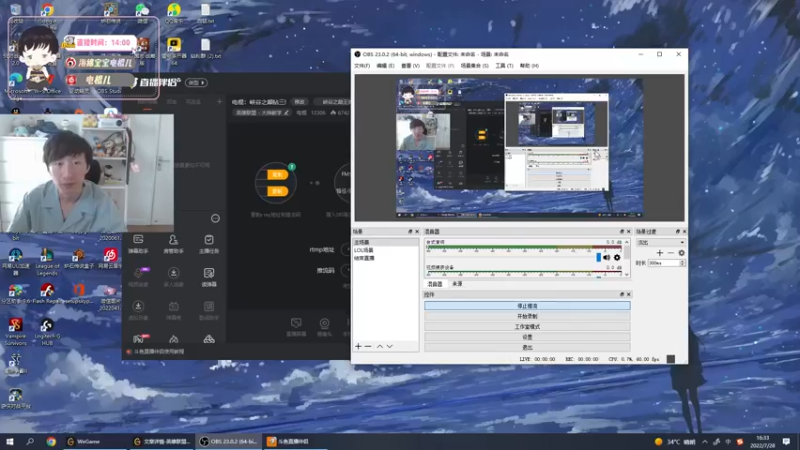Click the circular minus icon below webcam preview

point(215,218)
